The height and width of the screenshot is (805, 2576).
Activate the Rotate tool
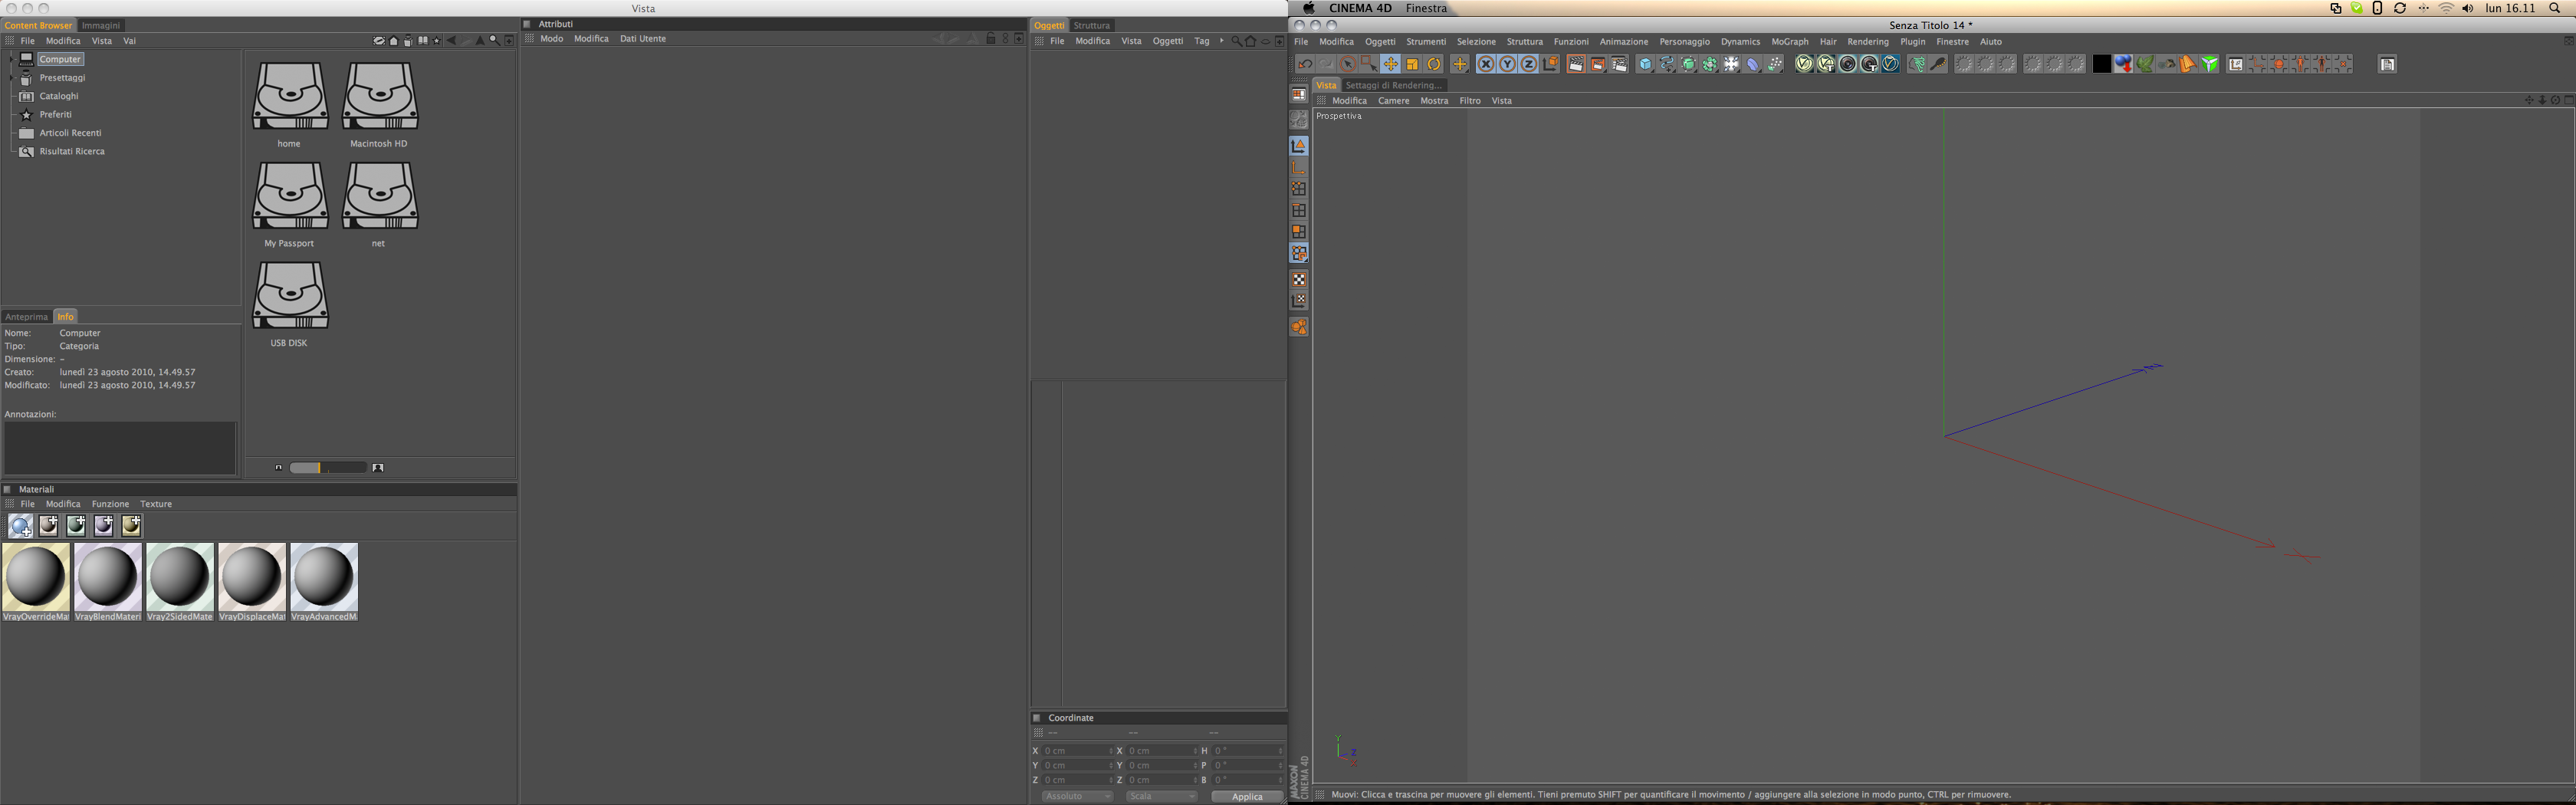pyautogui.click(x=1434, y=64)
